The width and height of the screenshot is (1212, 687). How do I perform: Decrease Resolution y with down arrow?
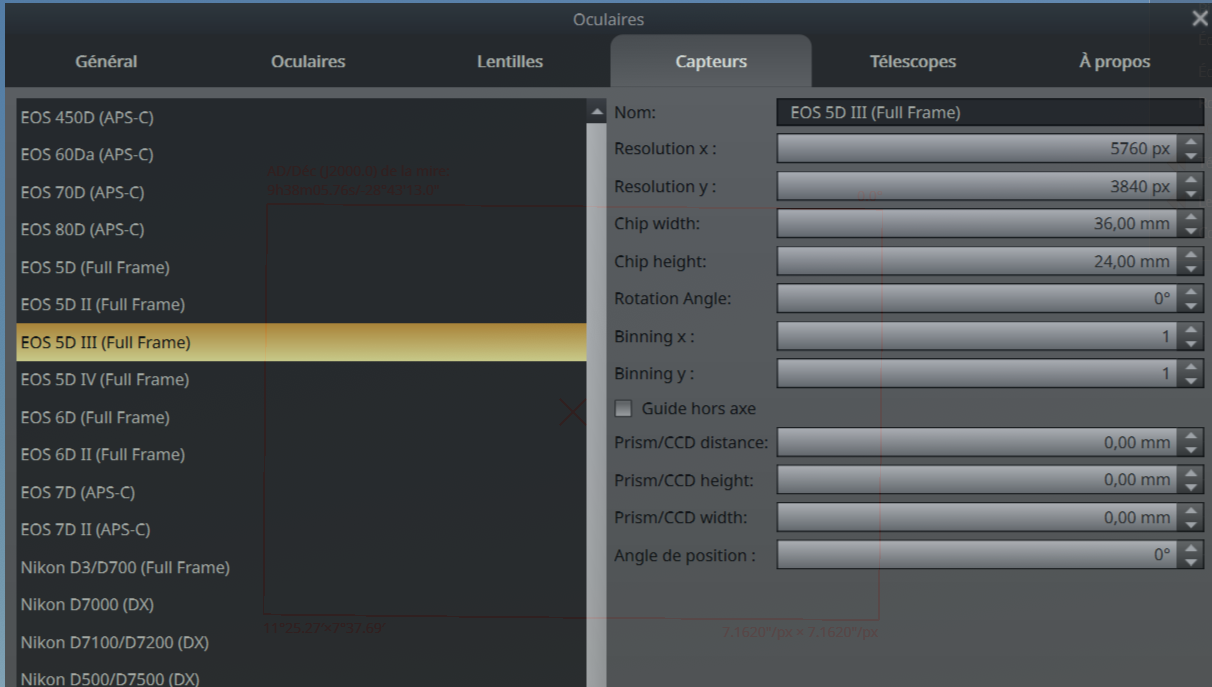1190,193
